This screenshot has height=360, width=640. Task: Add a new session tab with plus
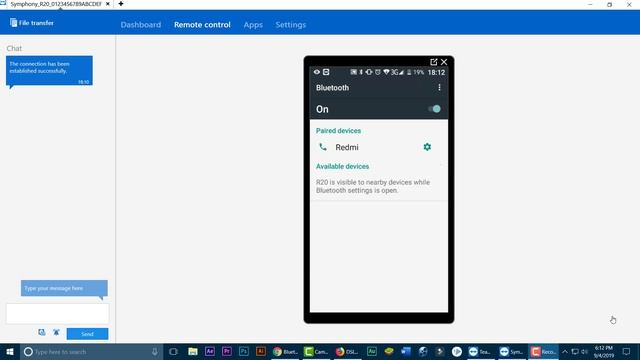pos(121,4)
